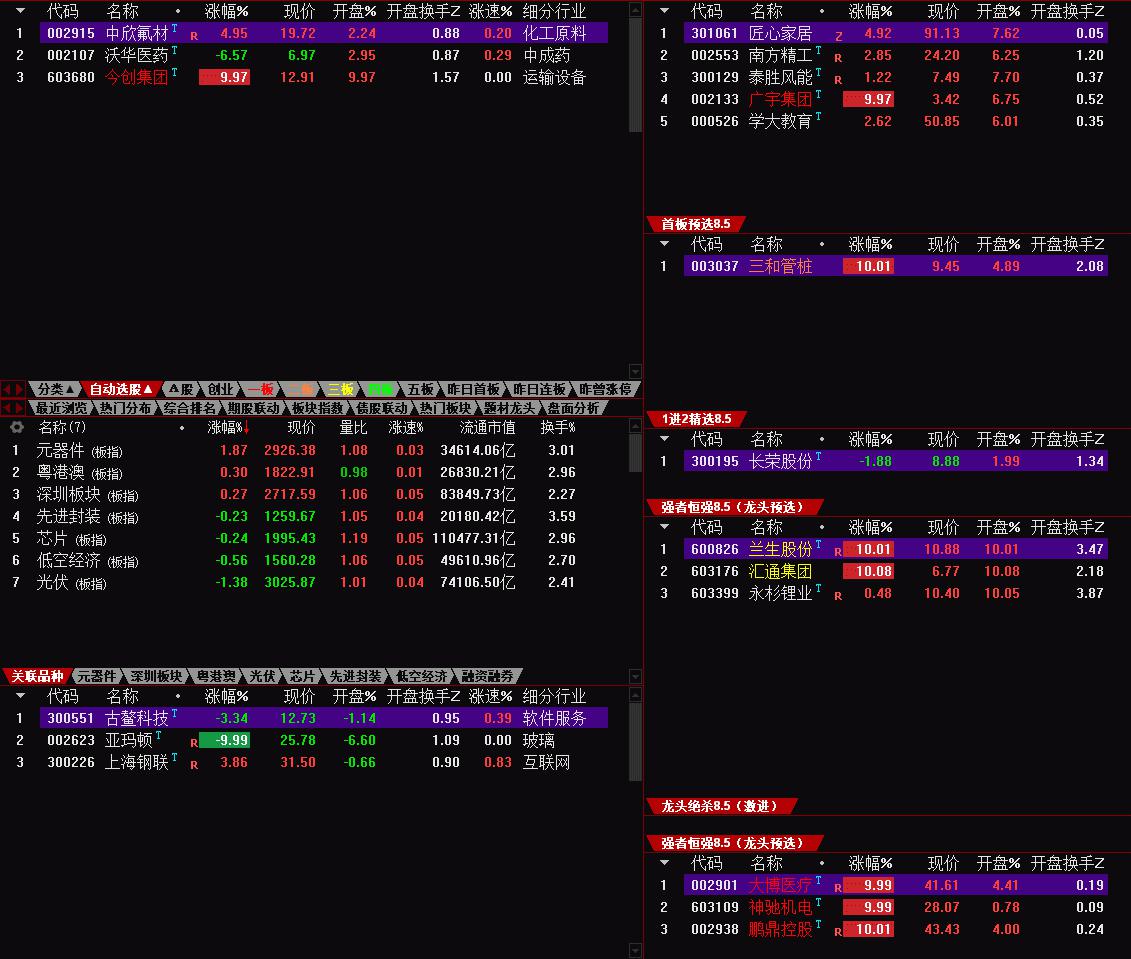Expand the triangle menu above the 大博医疗 row
1131x959 pixels.
point(664,862)
